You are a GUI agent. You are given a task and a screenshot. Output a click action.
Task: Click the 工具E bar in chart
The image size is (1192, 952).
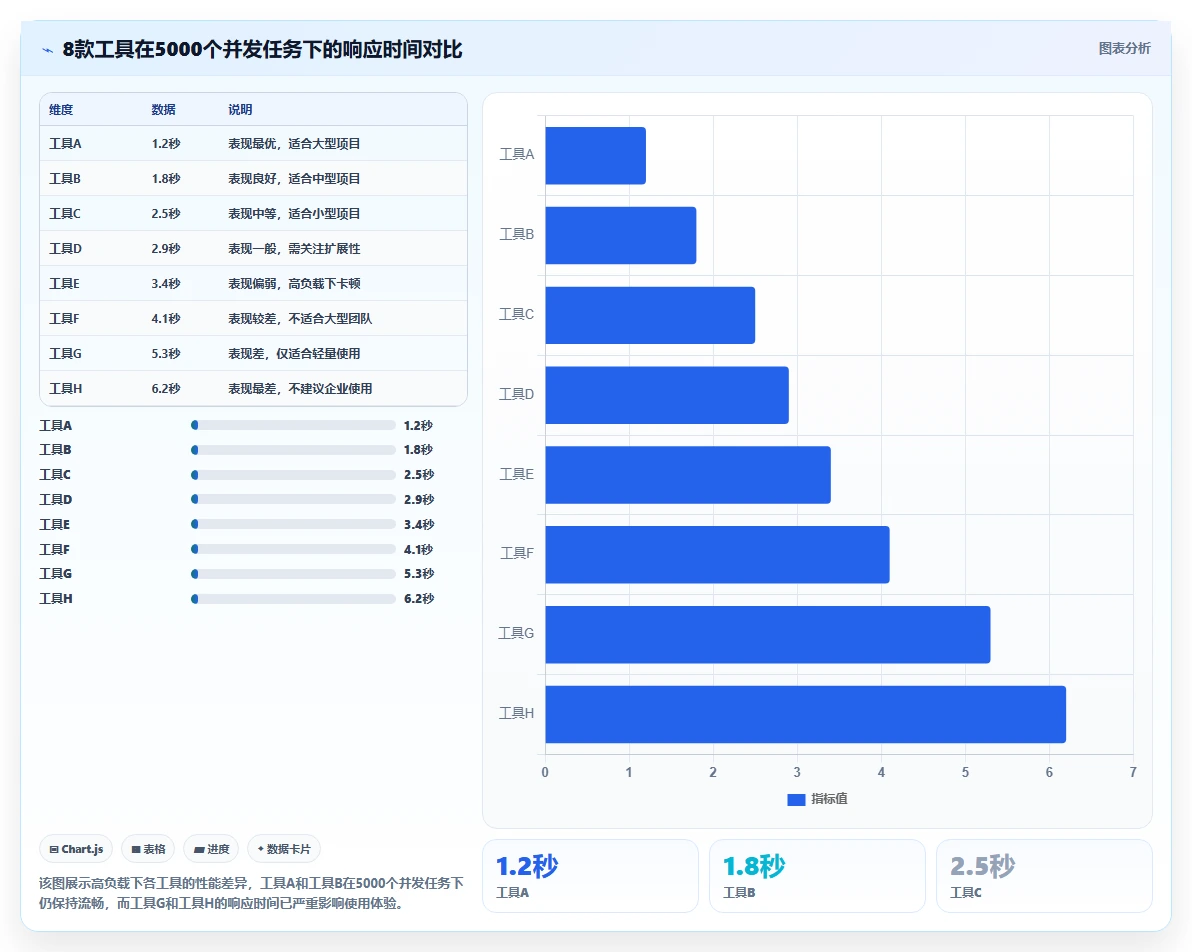pos(688,474)
